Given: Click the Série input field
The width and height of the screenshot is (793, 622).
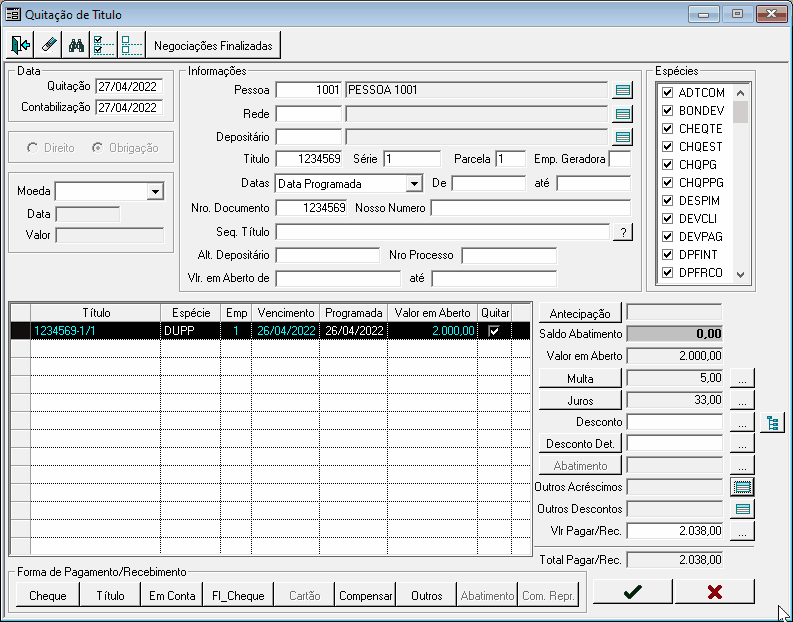Looking at the screenshot, I should 412,159.
